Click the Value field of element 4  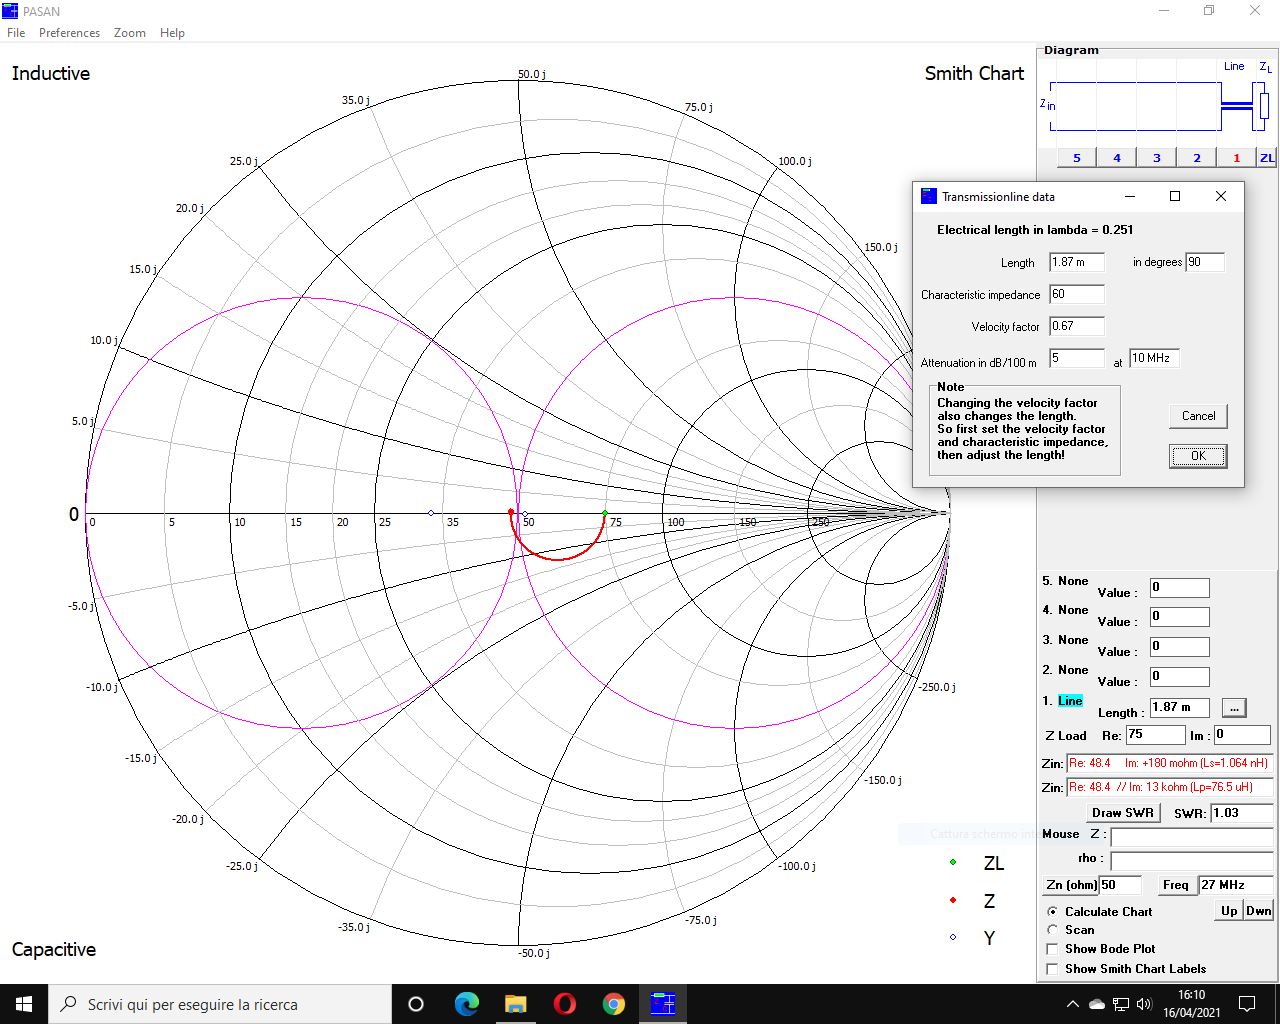tap(1179, 616)
